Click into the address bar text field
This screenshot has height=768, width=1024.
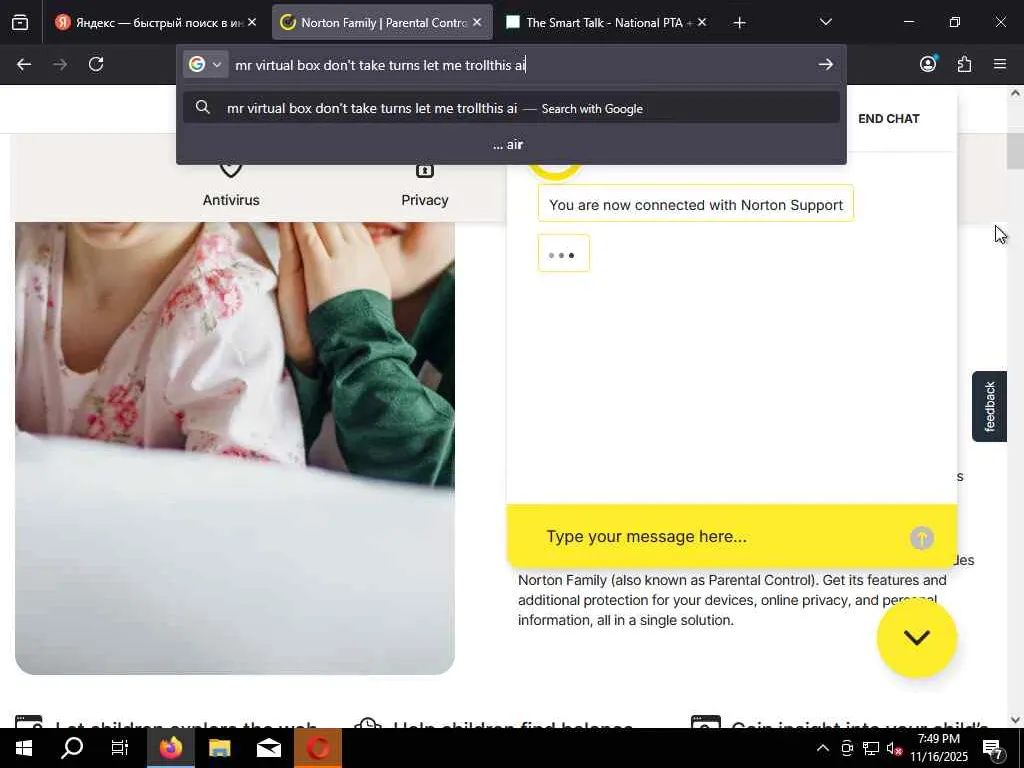pyautogui.click(x=519, y=65)
